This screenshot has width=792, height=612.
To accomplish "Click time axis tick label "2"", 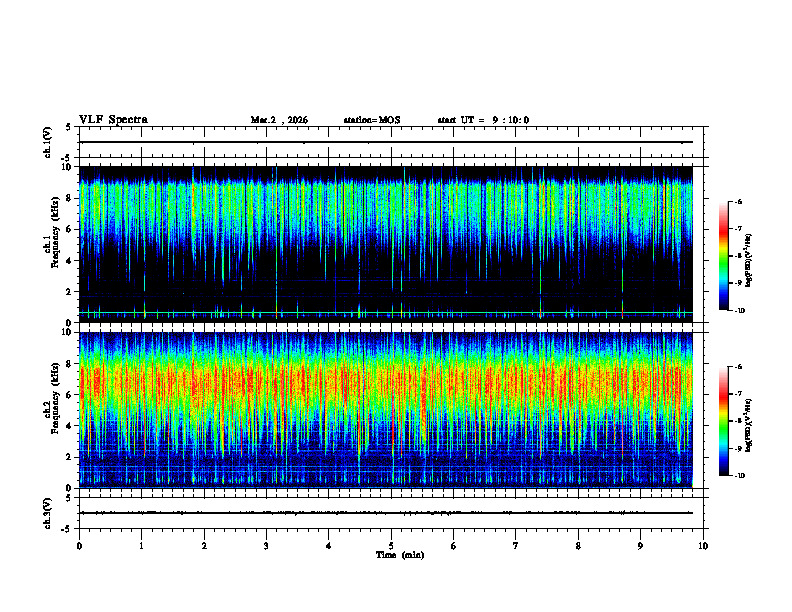I will coord(204,546).
